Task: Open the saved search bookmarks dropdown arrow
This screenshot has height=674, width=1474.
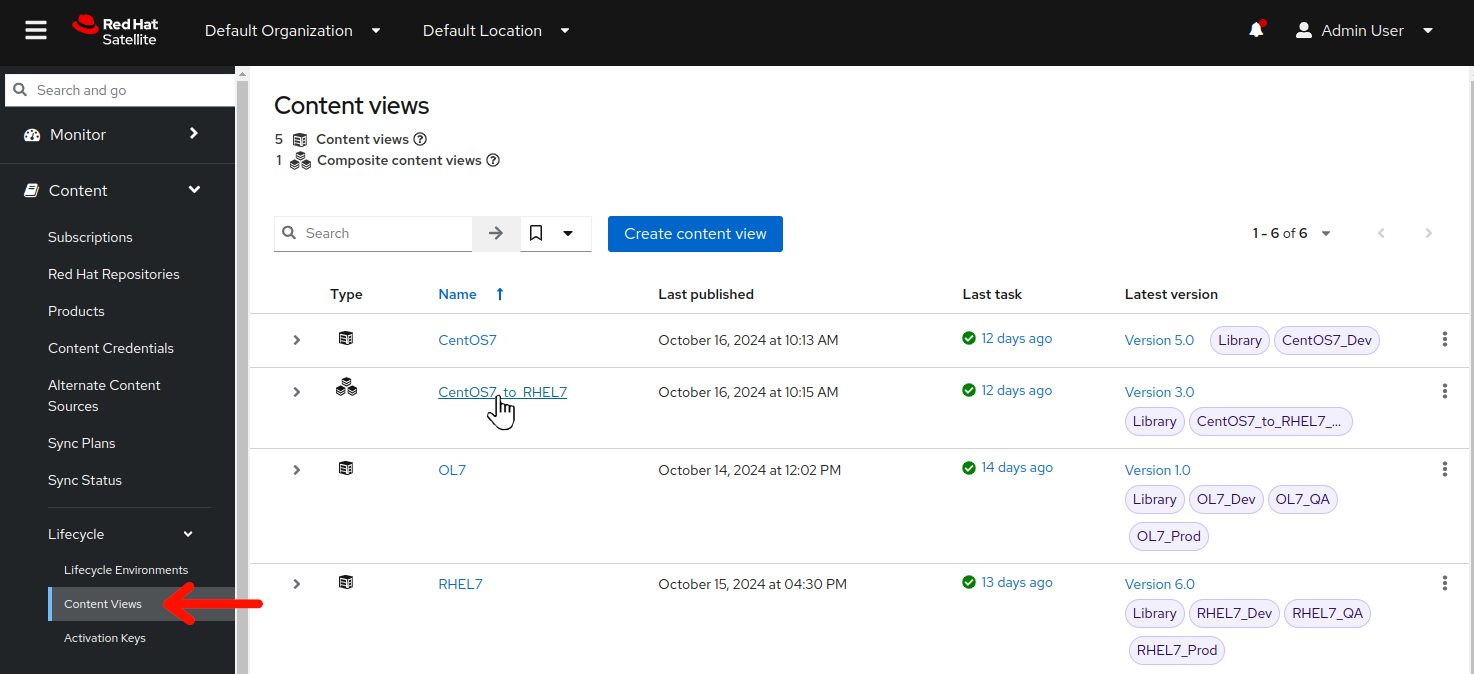Action: pos(568,233)
